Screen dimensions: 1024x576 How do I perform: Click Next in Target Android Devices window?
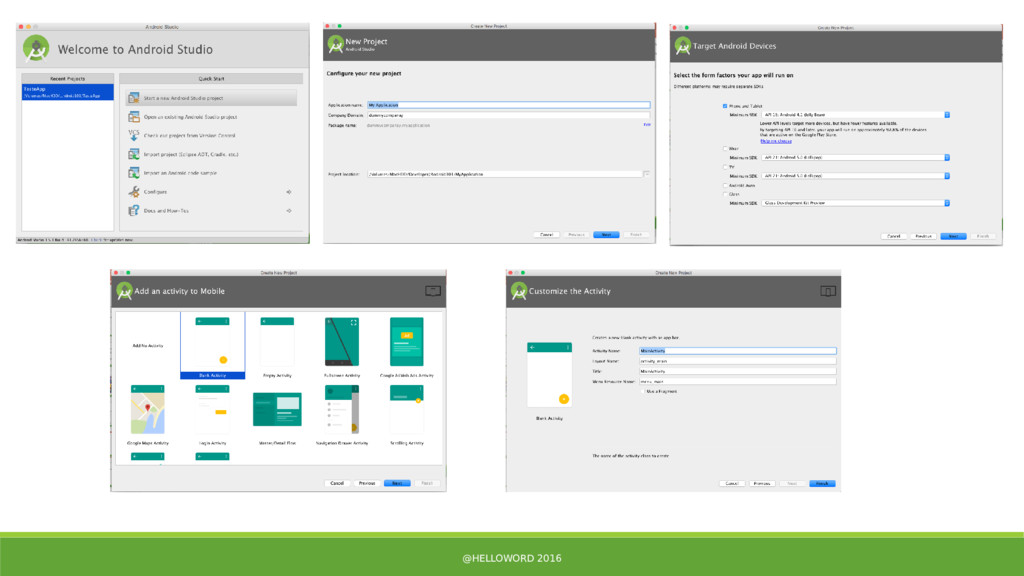point(953,236)
